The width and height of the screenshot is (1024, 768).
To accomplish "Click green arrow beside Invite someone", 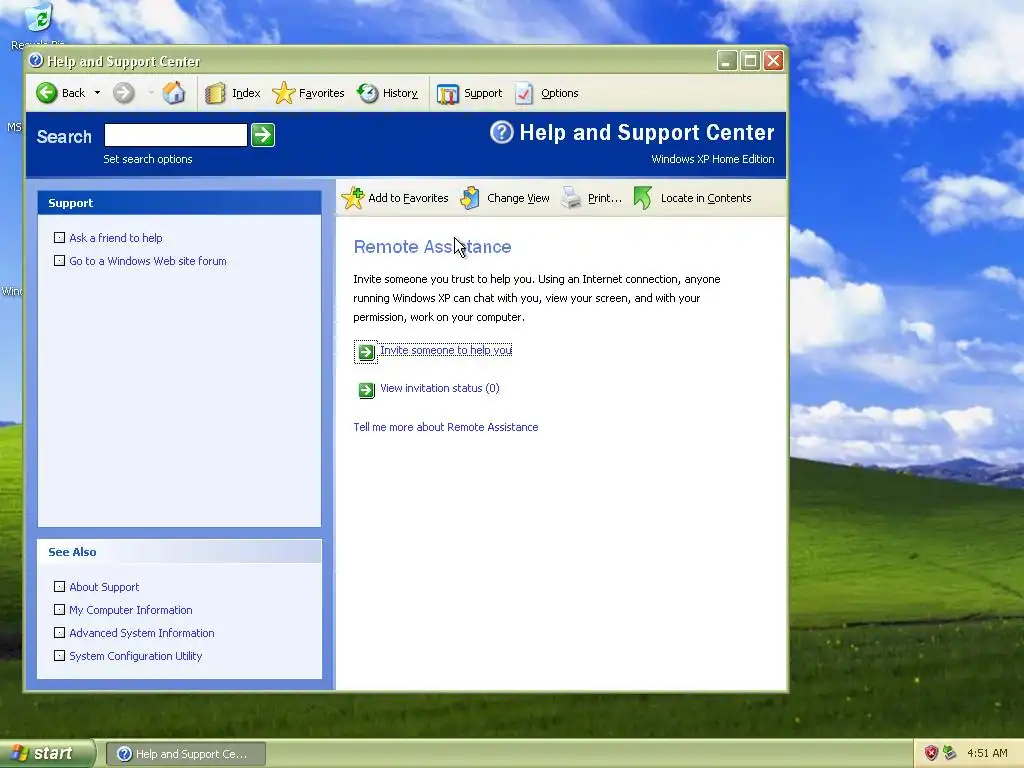I will pyautogui.click(x=366, y=353).
